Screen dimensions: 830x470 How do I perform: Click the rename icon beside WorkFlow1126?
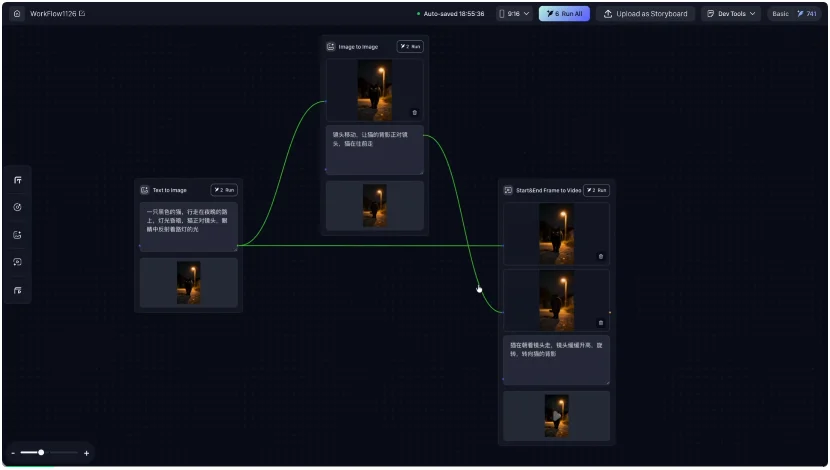click(82, 14)
